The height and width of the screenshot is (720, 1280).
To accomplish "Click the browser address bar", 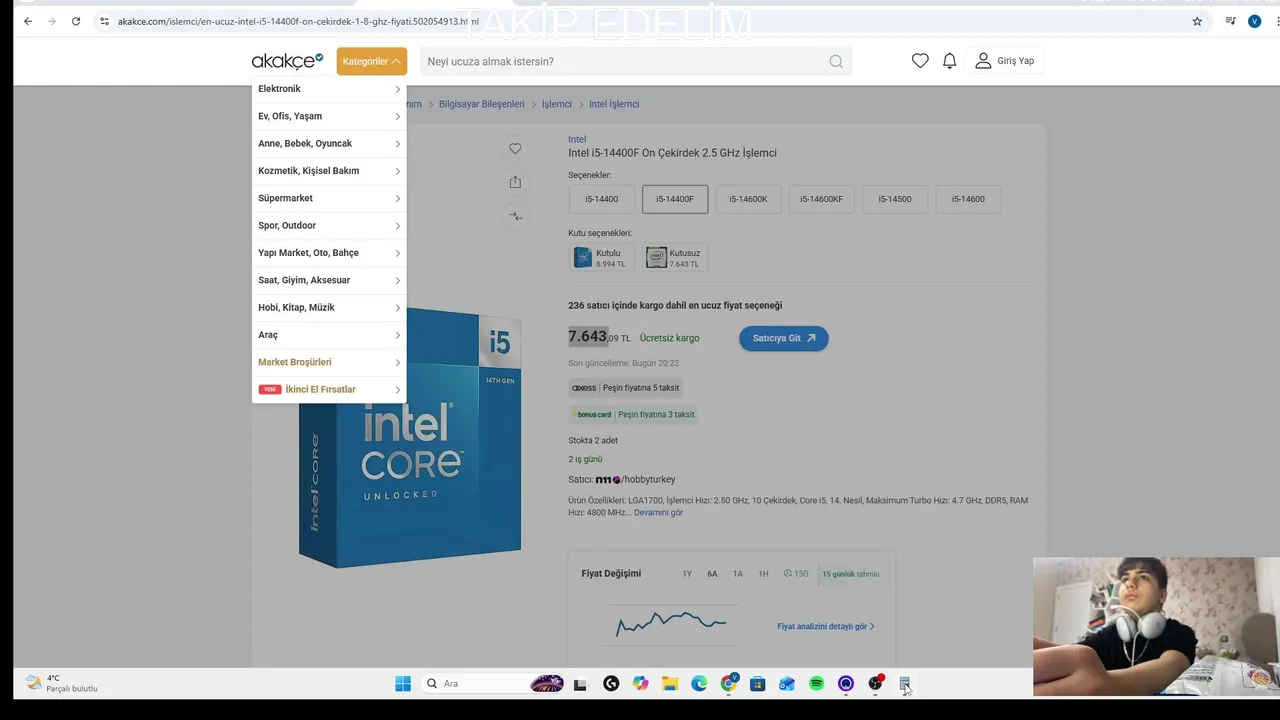I will click(640, 21).
